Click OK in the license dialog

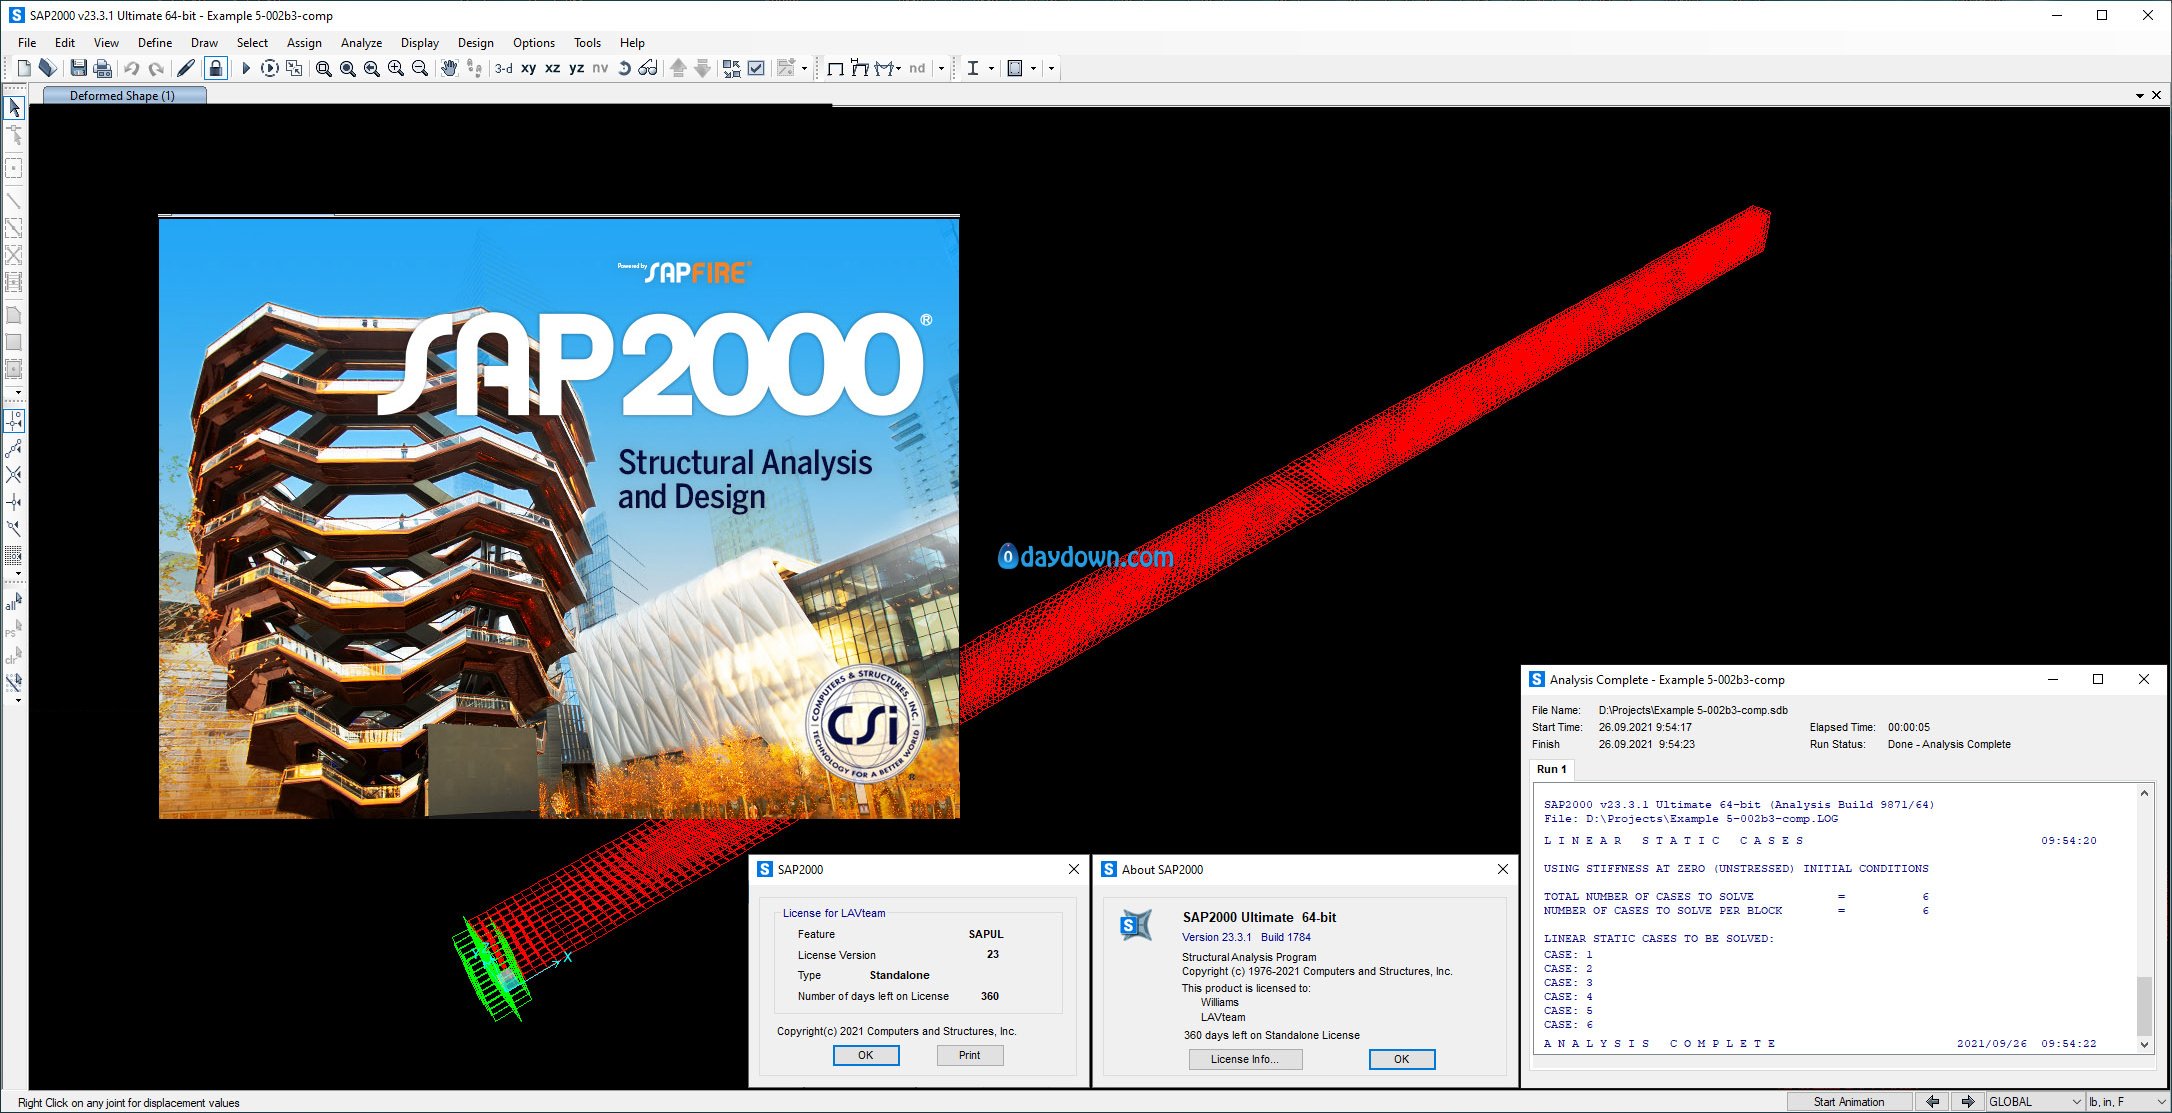(866, 1055)
